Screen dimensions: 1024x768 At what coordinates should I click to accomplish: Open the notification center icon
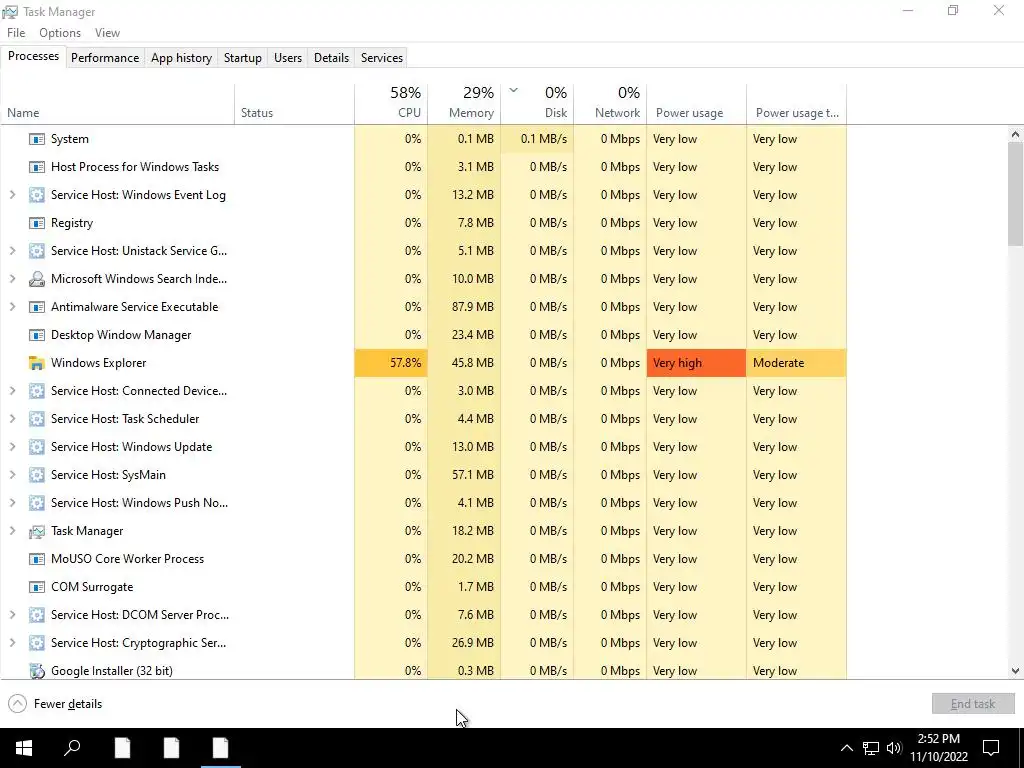click(x=991, y=748)
